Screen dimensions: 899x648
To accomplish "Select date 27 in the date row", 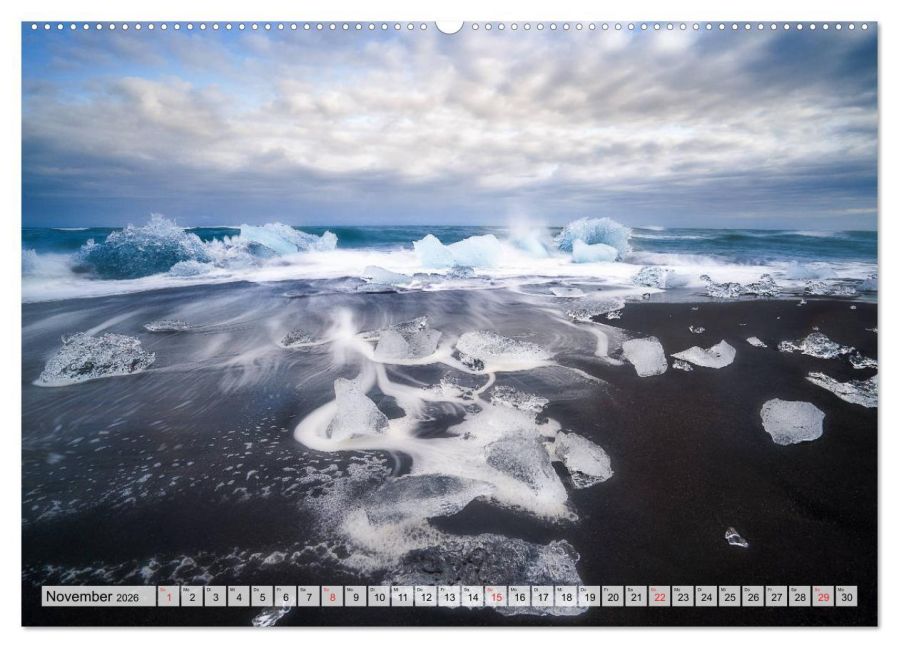I will pos(777,597).
